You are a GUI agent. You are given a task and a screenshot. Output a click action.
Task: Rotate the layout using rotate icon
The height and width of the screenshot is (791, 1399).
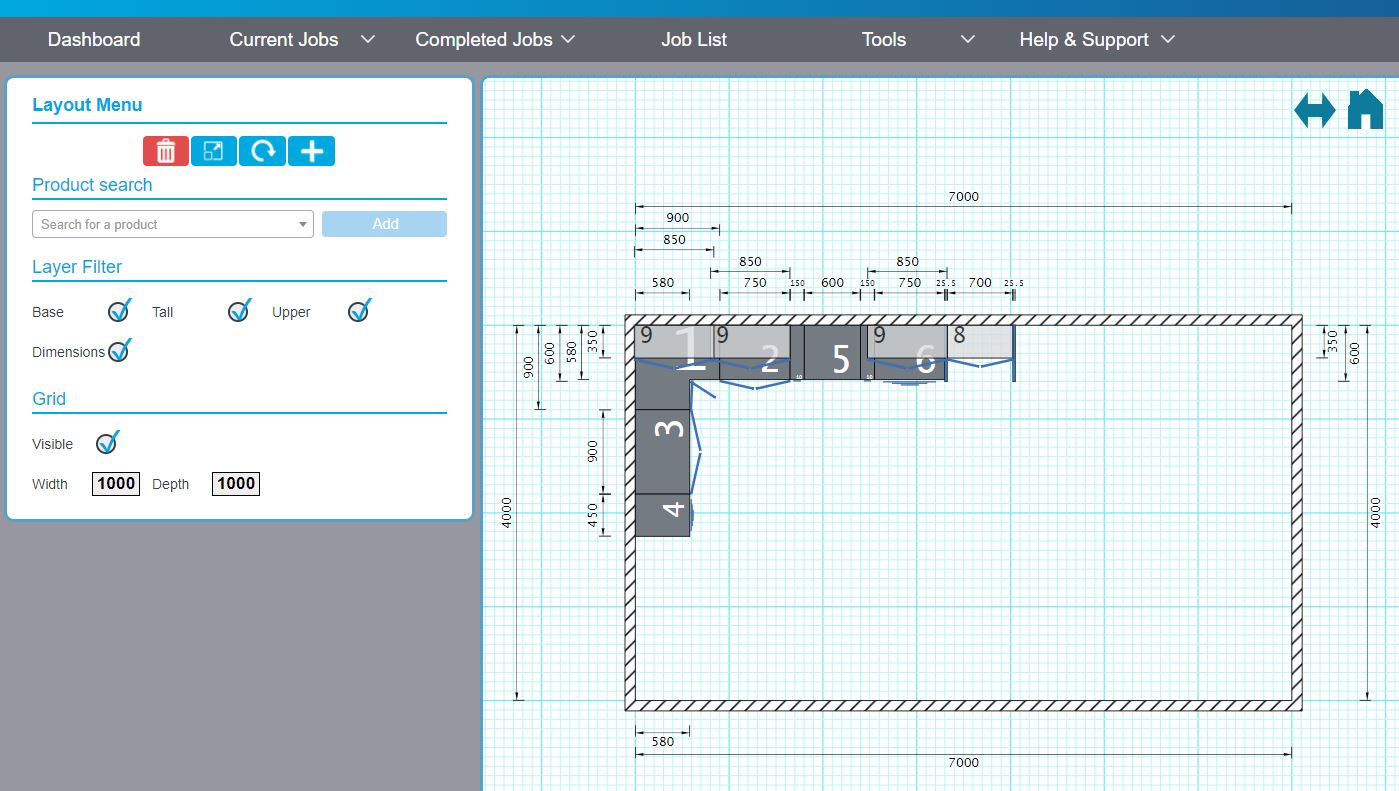pos(262,151)
